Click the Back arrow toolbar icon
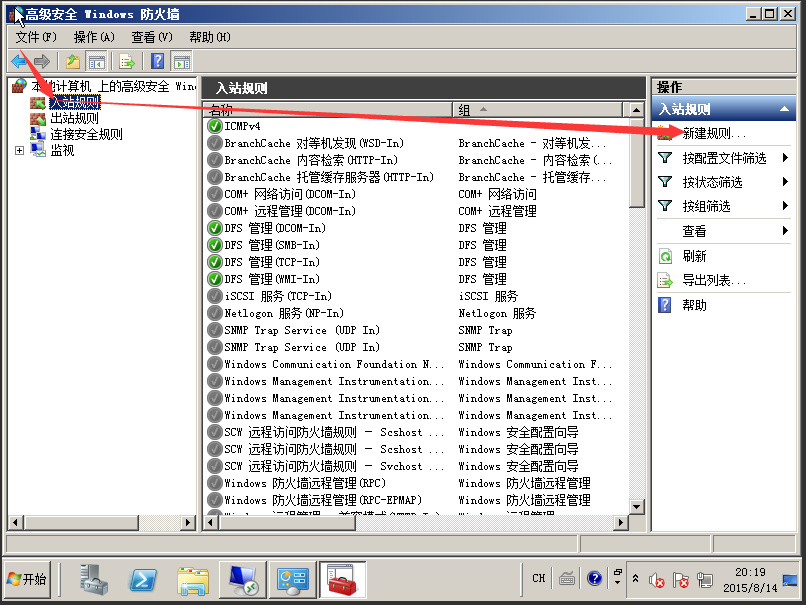Screen dimensions: 806x605 click(x=20, y=62)
